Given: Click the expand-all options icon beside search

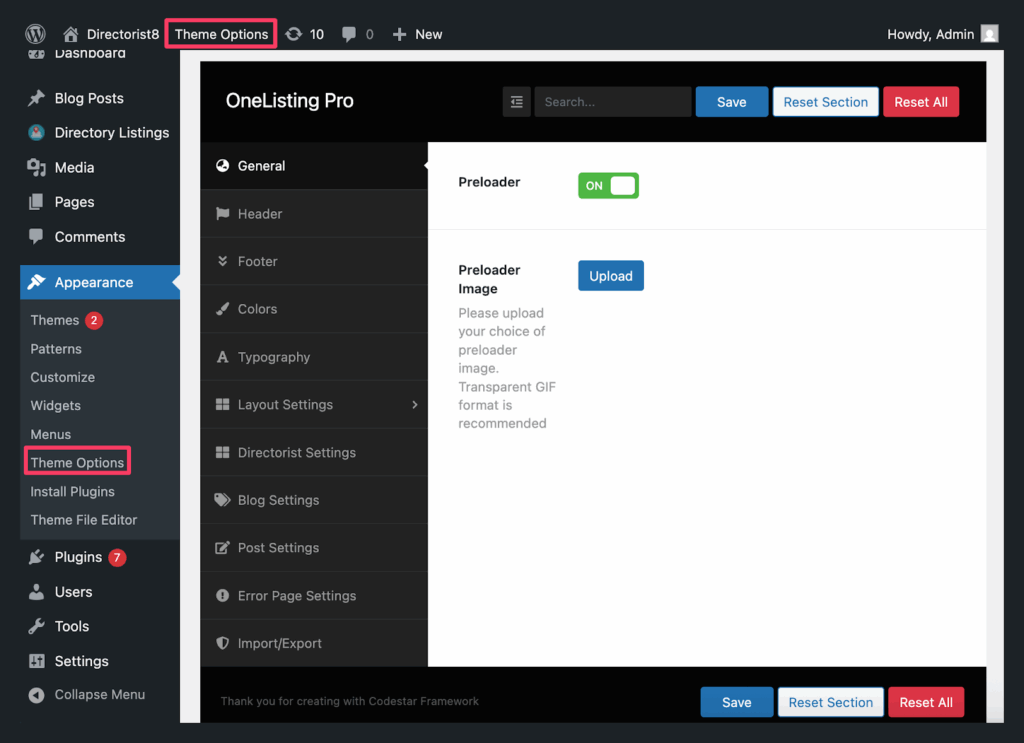Looking at the screenshot, I should (x=516, y=102).
